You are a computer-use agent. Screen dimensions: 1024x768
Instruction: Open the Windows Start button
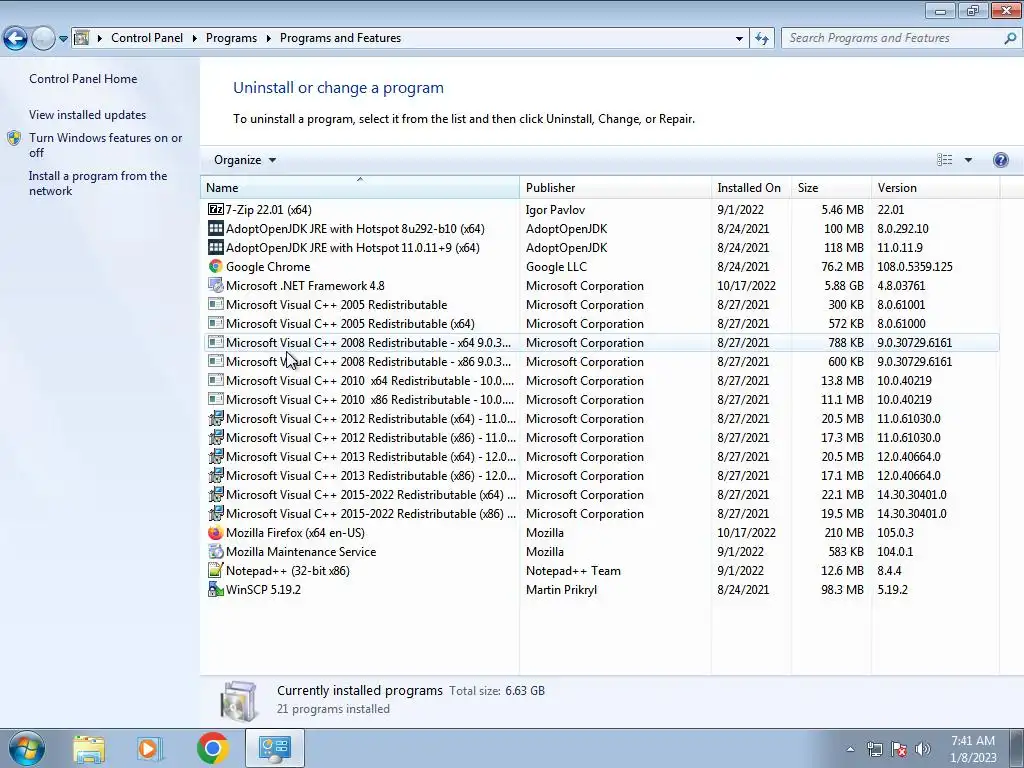pos(27,748)
